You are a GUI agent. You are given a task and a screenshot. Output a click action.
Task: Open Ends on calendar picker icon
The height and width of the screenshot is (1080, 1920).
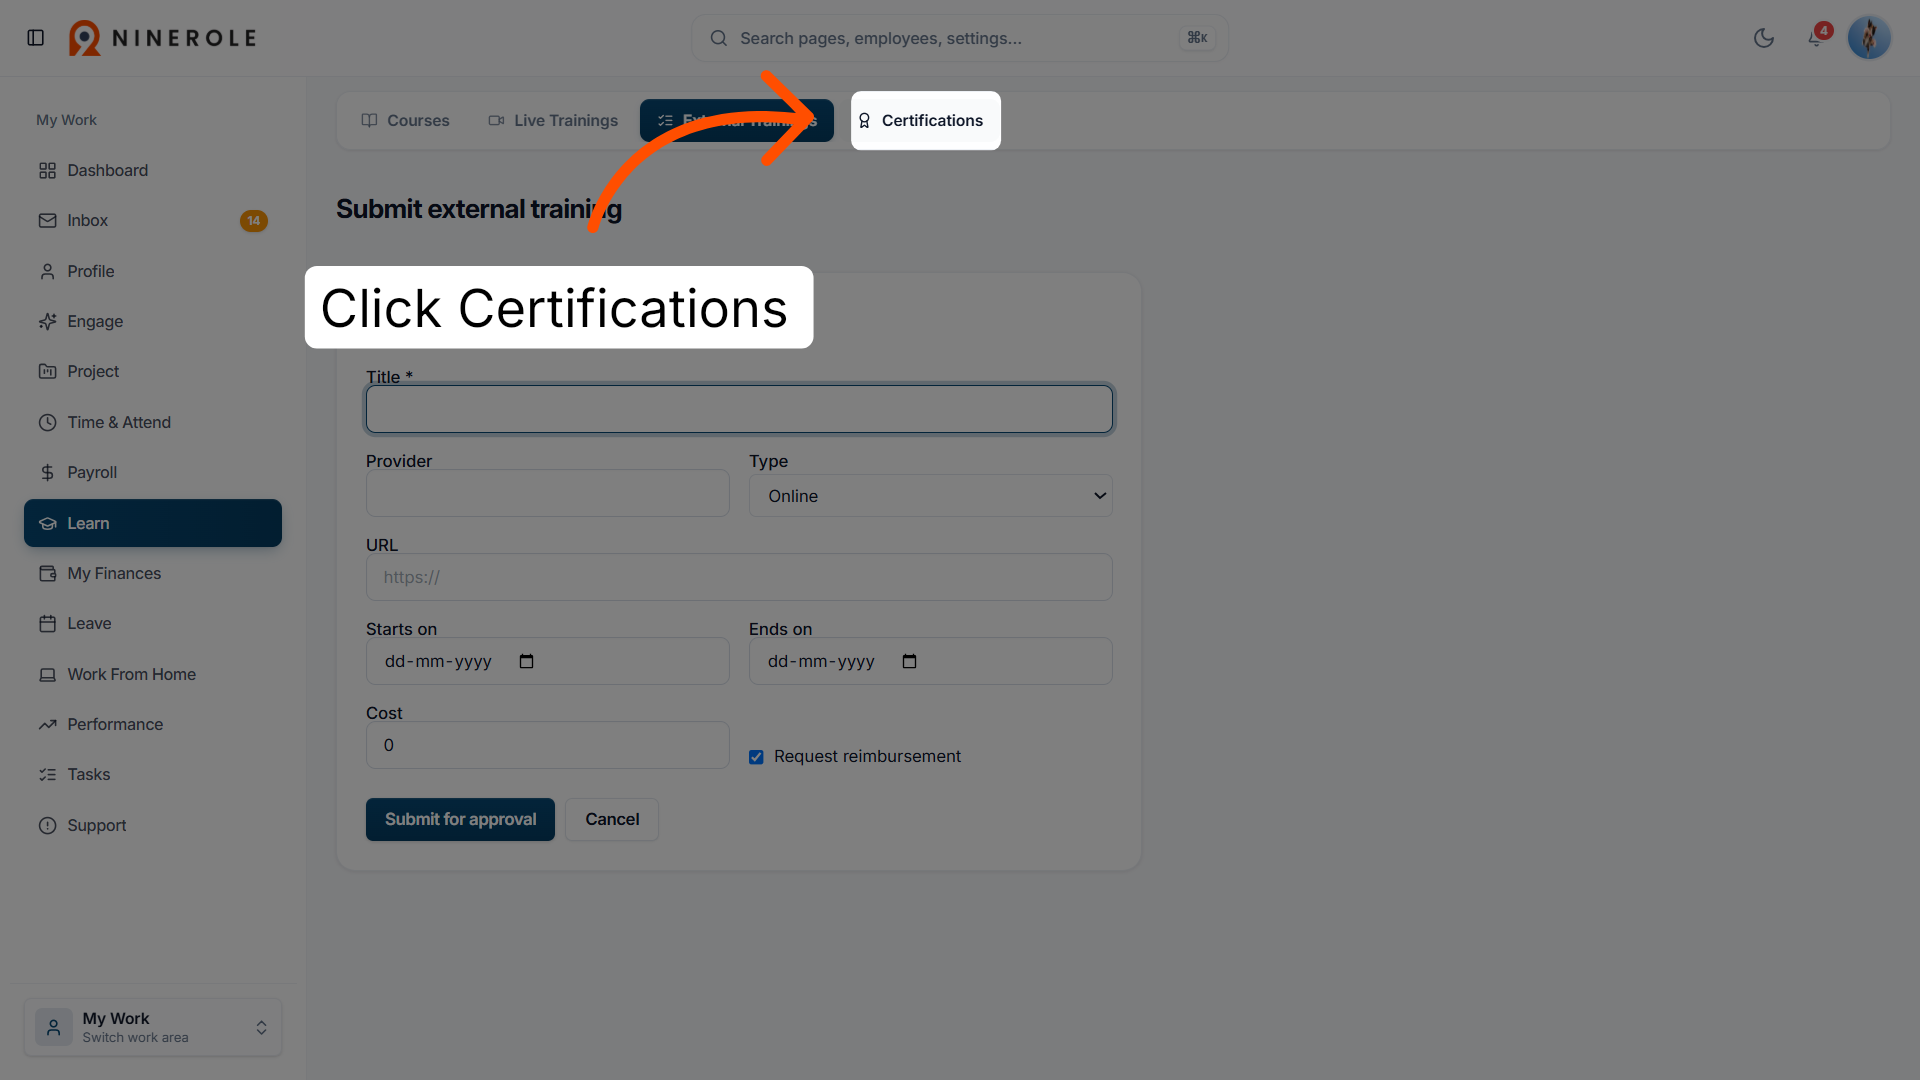[909, 662]
